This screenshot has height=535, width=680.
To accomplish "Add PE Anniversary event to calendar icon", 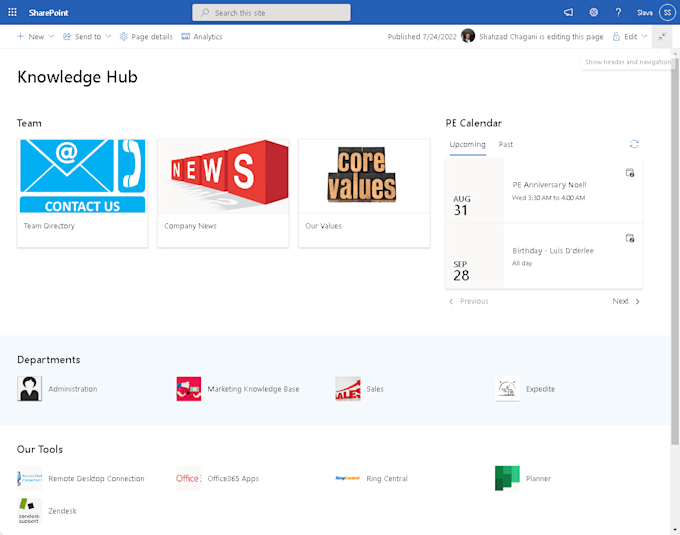I will [x=630, y=173].
